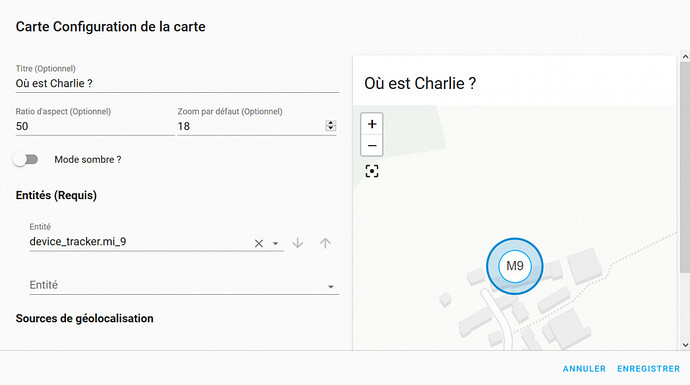Focus the Ratio d'aspect field

[x=95, y=126]
